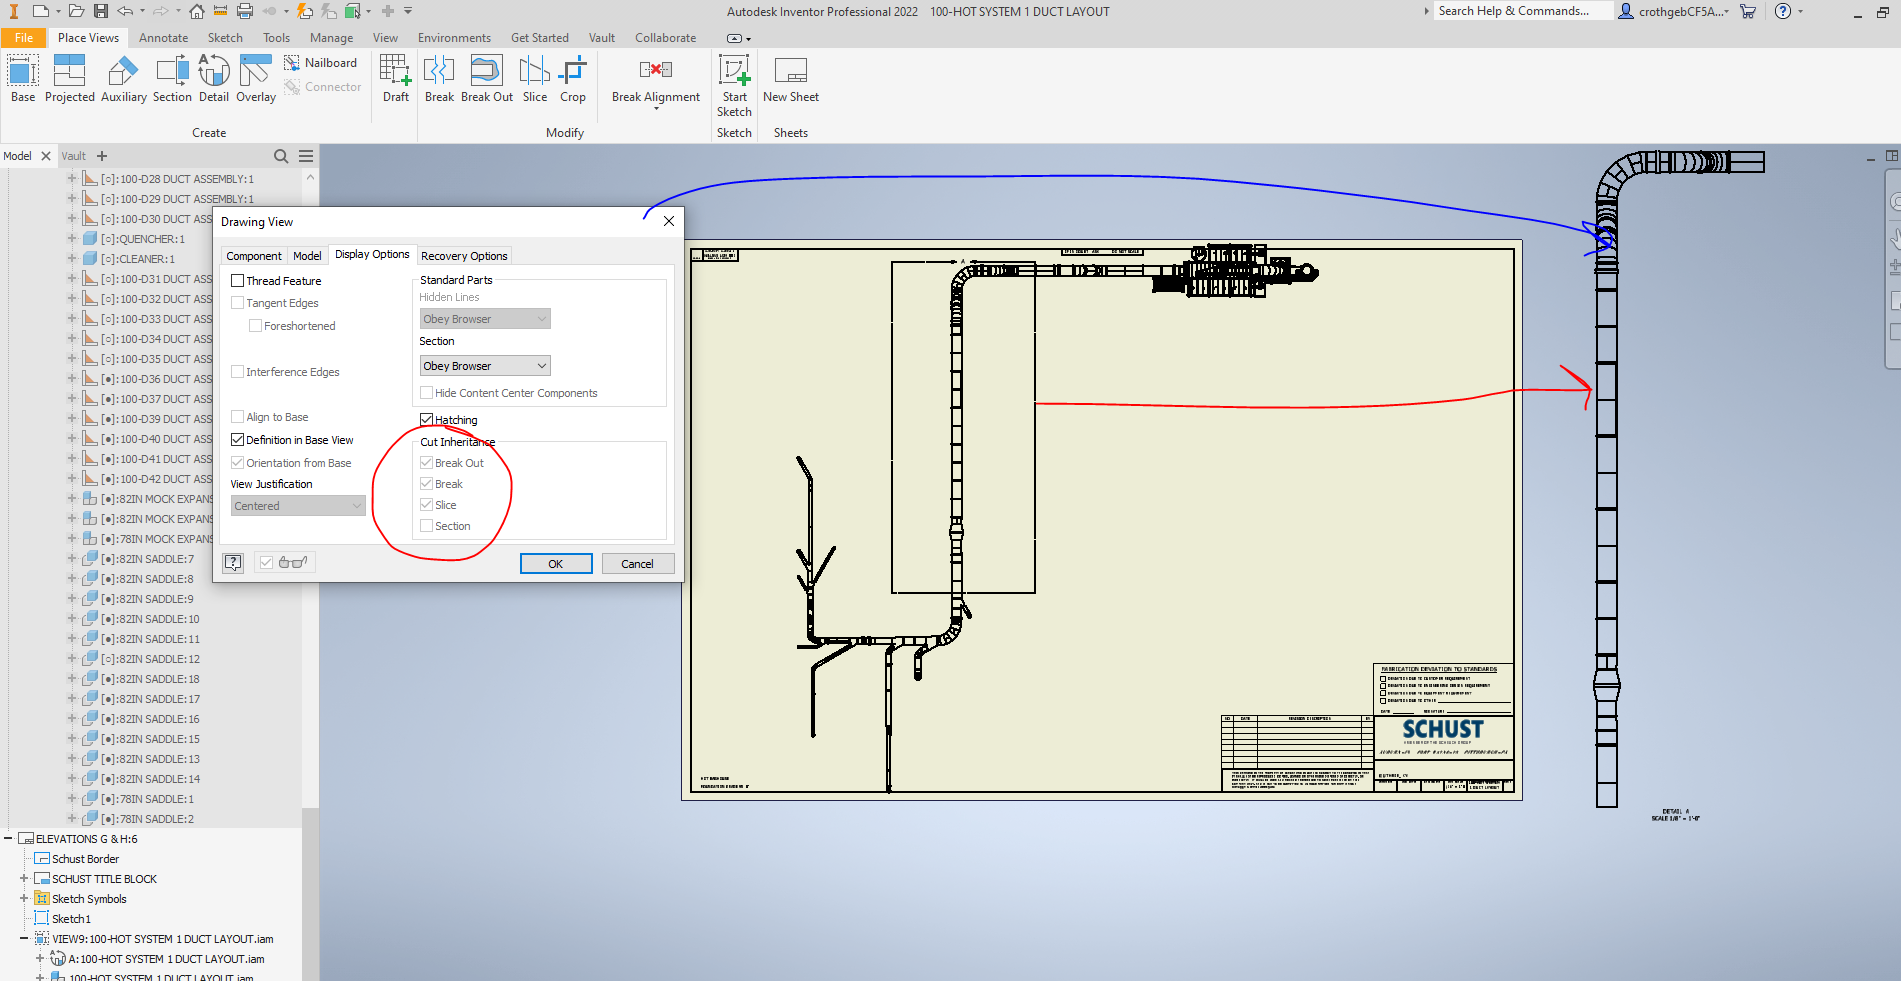This screenshot has height=981, width=1901.
Task: Click the OK button in Drawing View dialog
Action: click(555, 563)
